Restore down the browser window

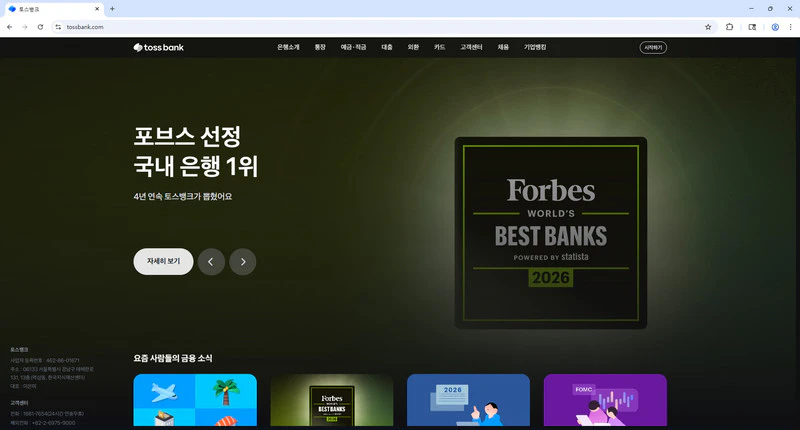(x=770, y=9)
